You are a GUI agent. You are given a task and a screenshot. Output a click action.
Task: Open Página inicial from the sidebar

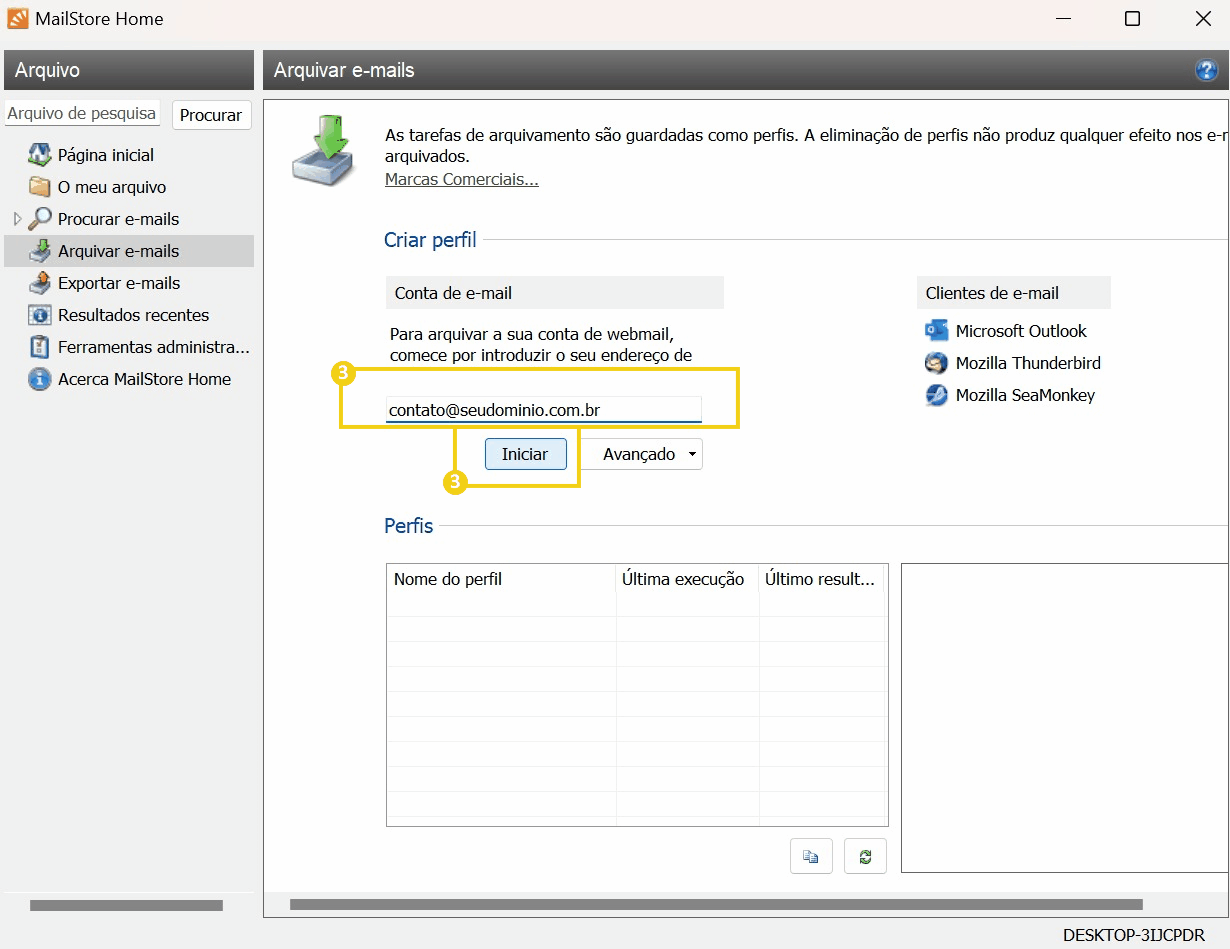pos(105,155)
